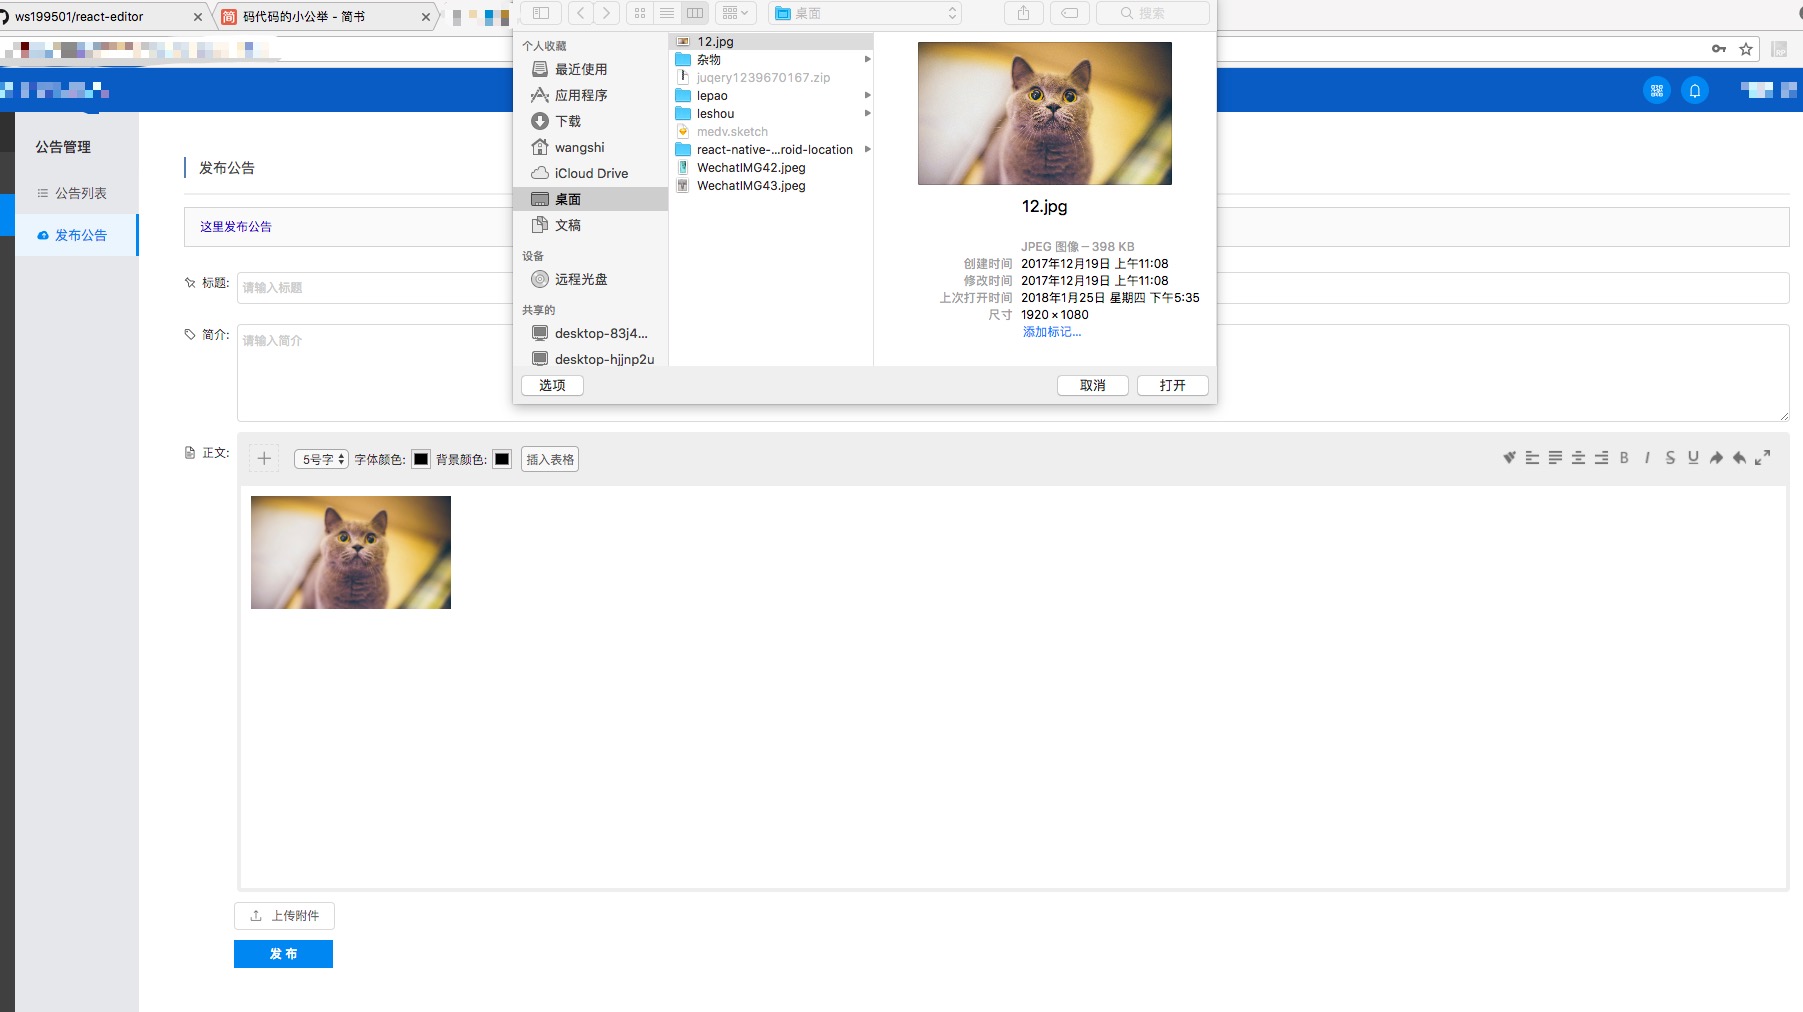Click key icon in address bar

(1719, 49)
